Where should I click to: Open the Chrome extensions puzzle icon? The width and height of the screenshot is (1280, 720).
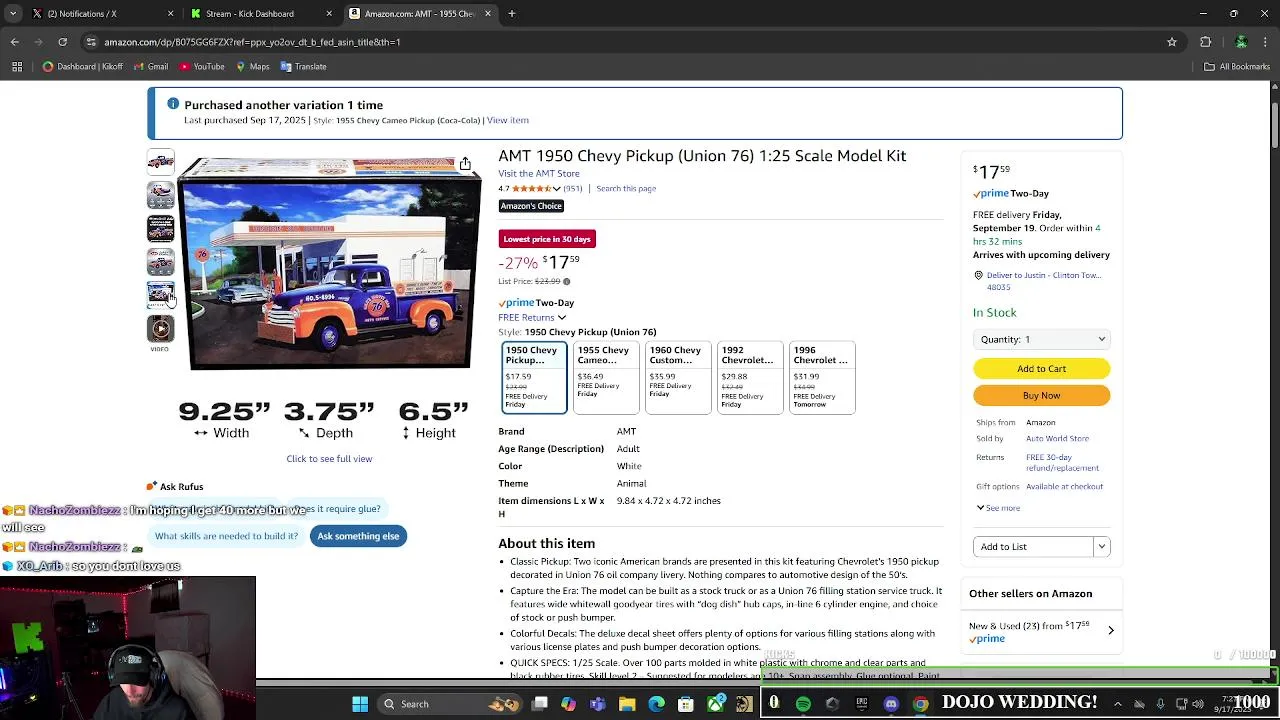1205,42
